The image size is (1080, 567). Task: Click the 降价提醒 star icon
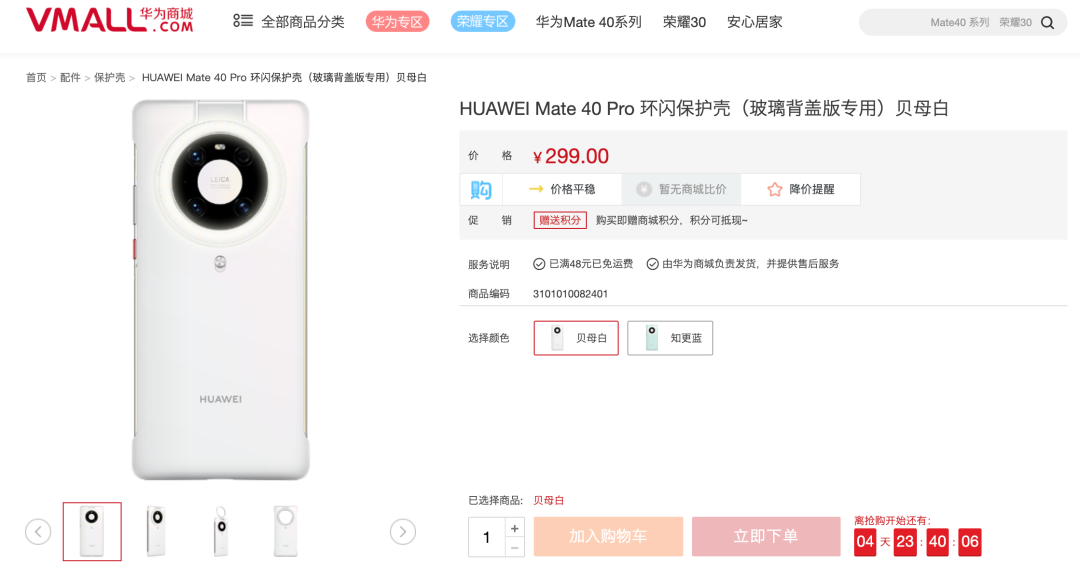coord(775,189)
